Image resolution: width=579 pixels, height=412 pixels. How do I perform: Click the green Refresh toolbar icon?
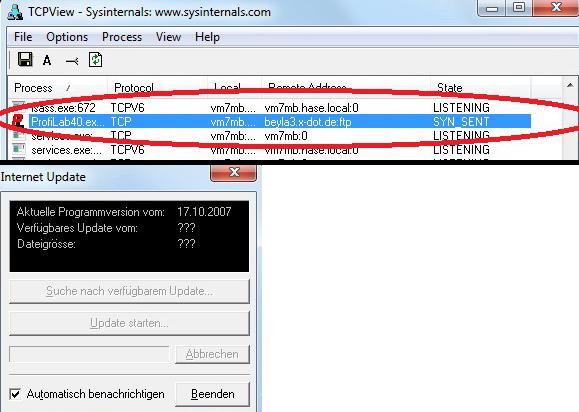click(x=96, y=59)
